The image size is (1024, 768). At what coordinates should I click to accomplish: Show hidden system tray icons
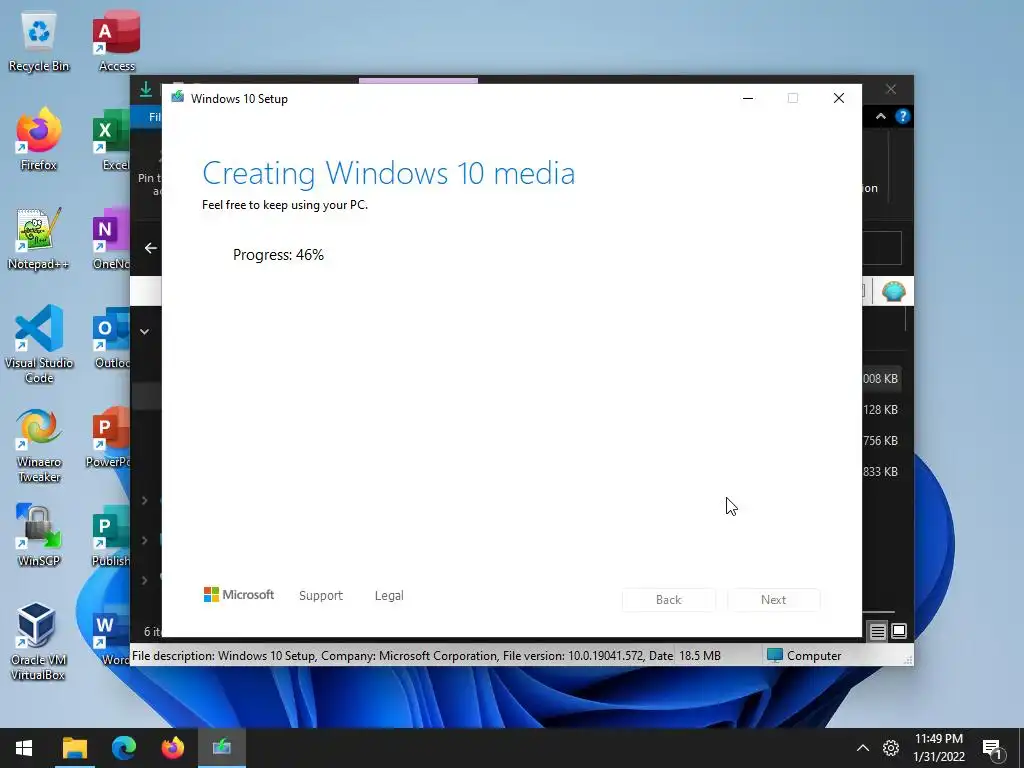click(x=863, y=748)
